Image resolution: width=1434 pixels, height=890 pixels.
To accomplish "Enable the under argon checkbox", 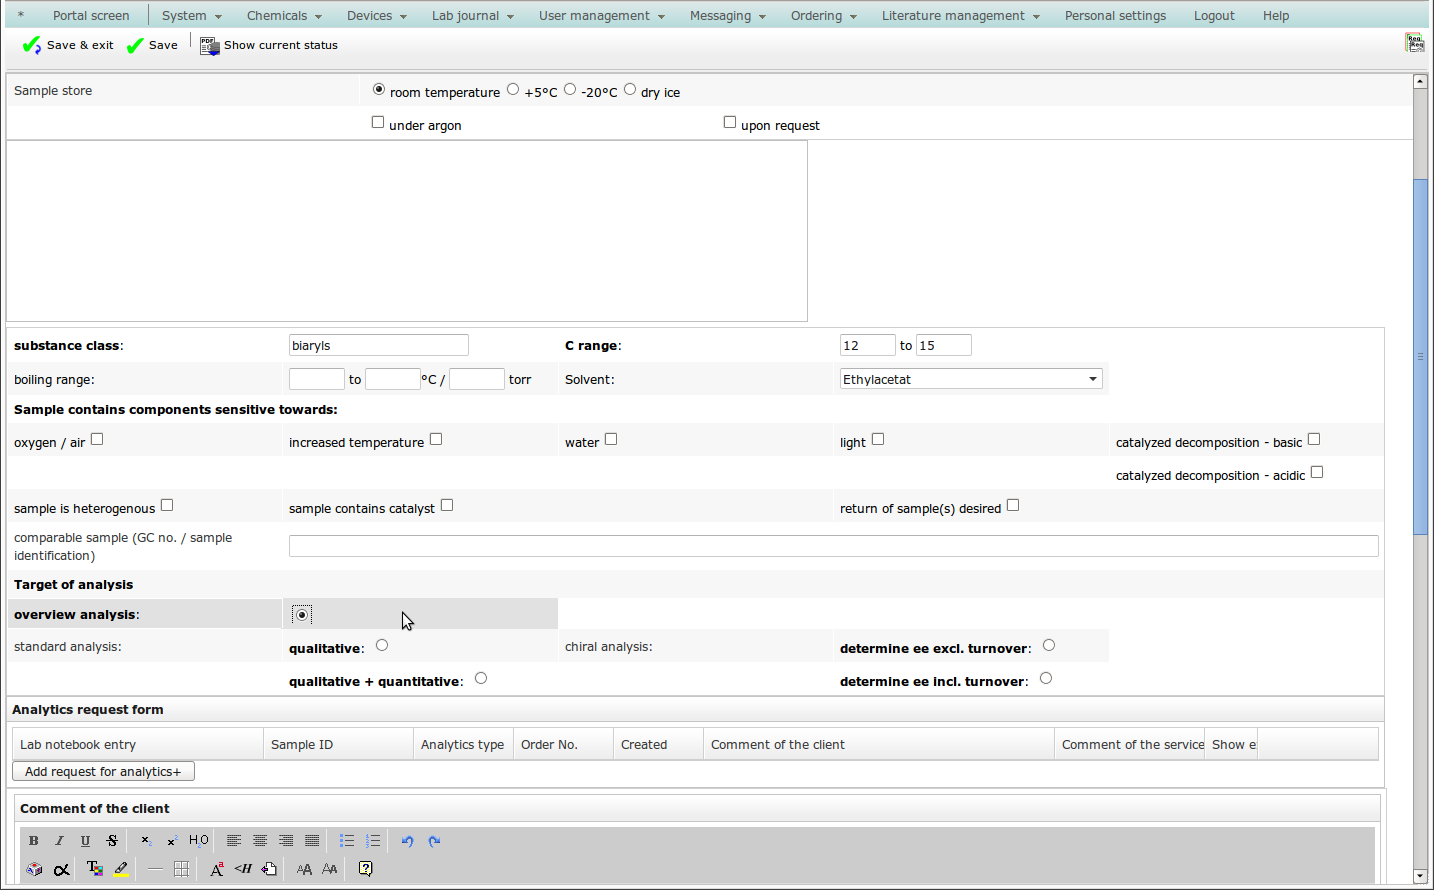I will (378, 122).
